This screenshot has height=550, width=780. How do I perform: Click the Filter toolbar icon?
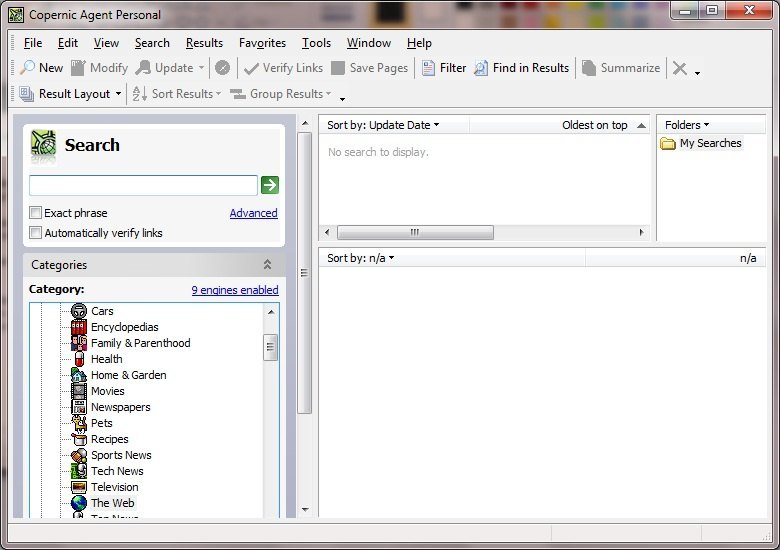428,68
